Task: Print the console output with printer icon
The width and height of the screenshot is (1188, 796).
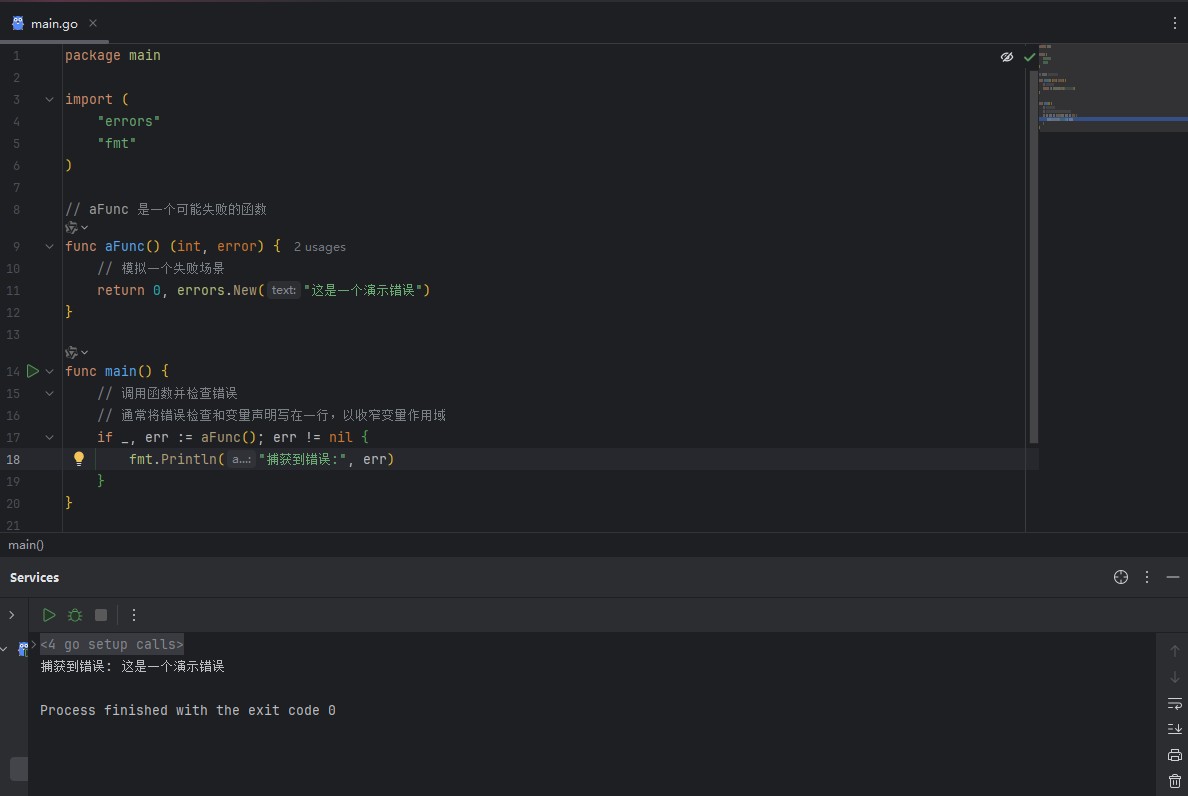Action: pyautogui.click(x=1175, y=755)
